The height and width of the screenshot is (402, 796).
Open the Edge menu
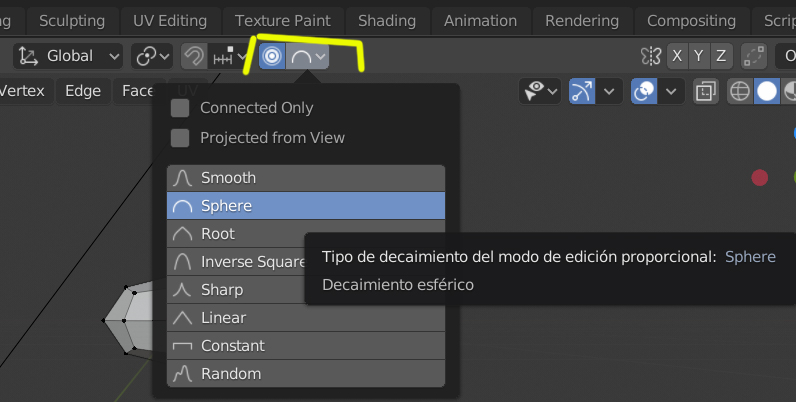pos(83,91)
